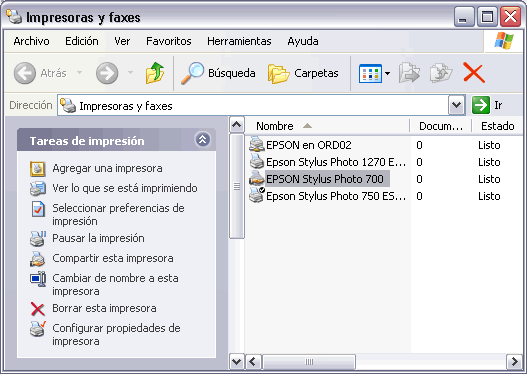Open the Edición menu
This screenshot has height=374, width=527.
pyautogui.click(x=82, y=41)
